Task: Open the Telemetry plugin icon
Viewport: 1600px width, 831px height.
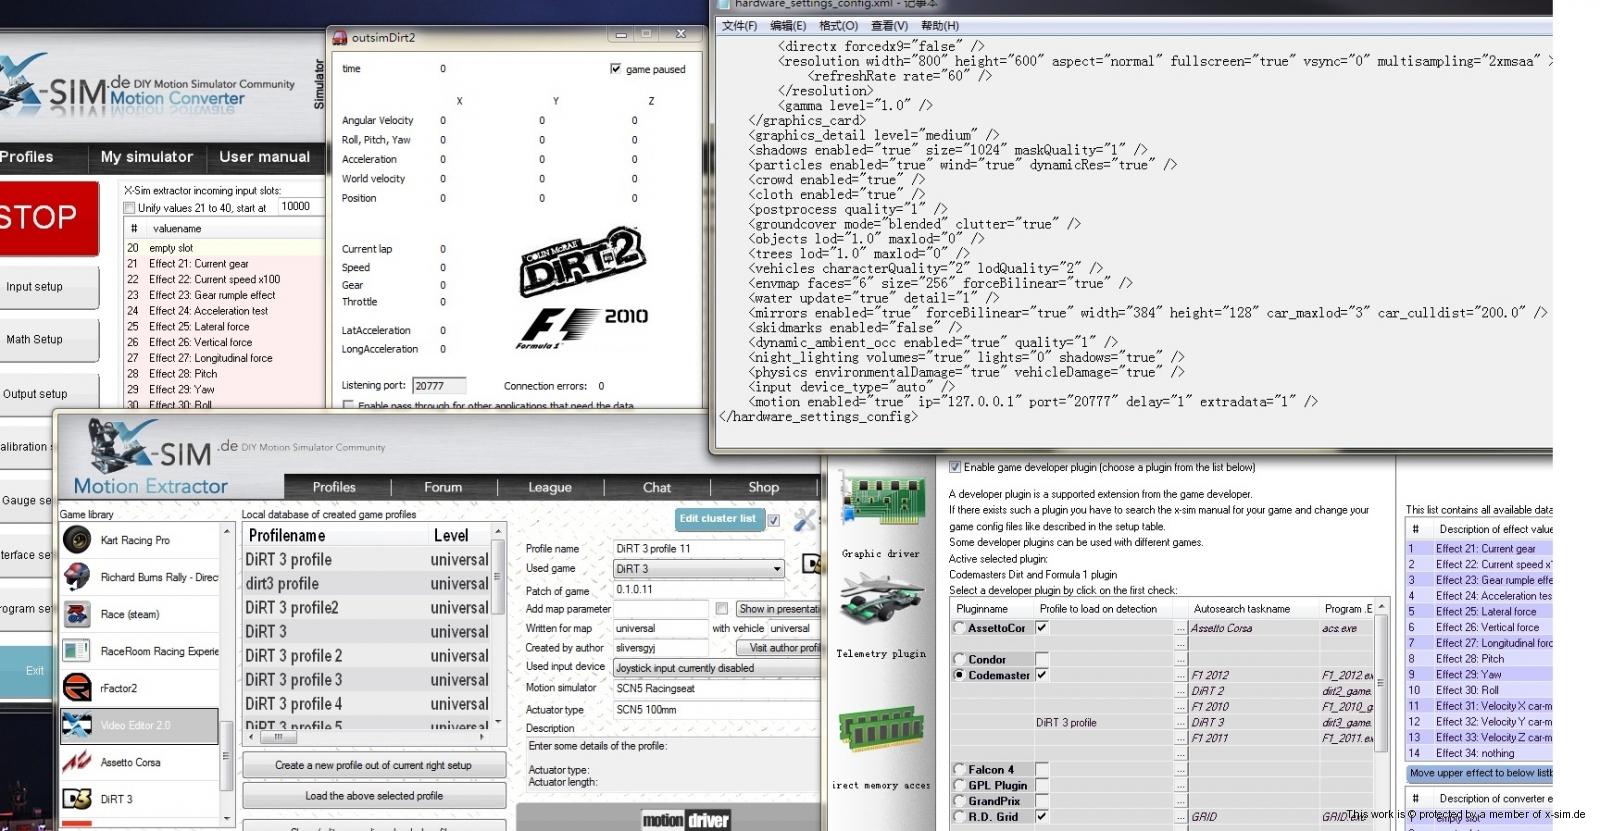Action: coord(881,602)
